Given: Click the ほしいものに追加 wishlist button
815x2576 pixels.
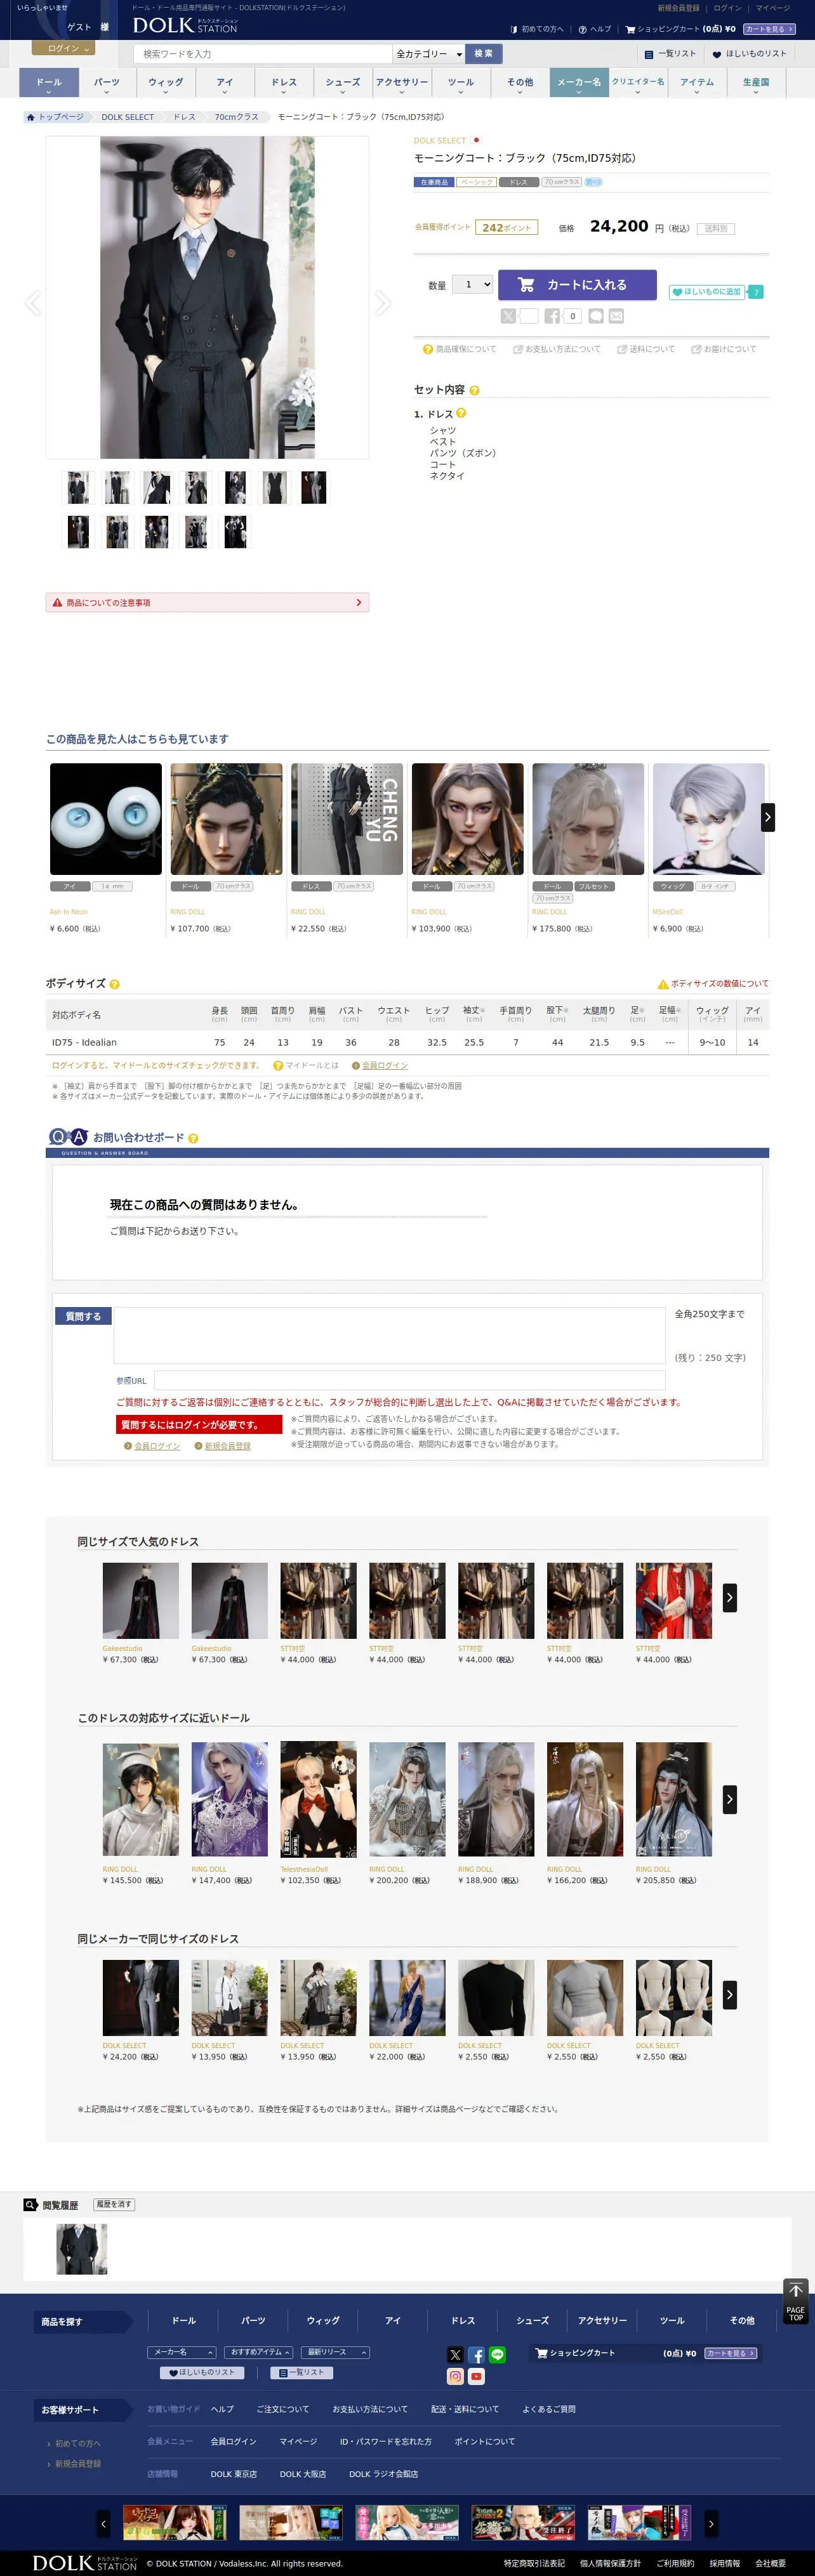Looking at the screenshot, I should click(x=707, y=292).
